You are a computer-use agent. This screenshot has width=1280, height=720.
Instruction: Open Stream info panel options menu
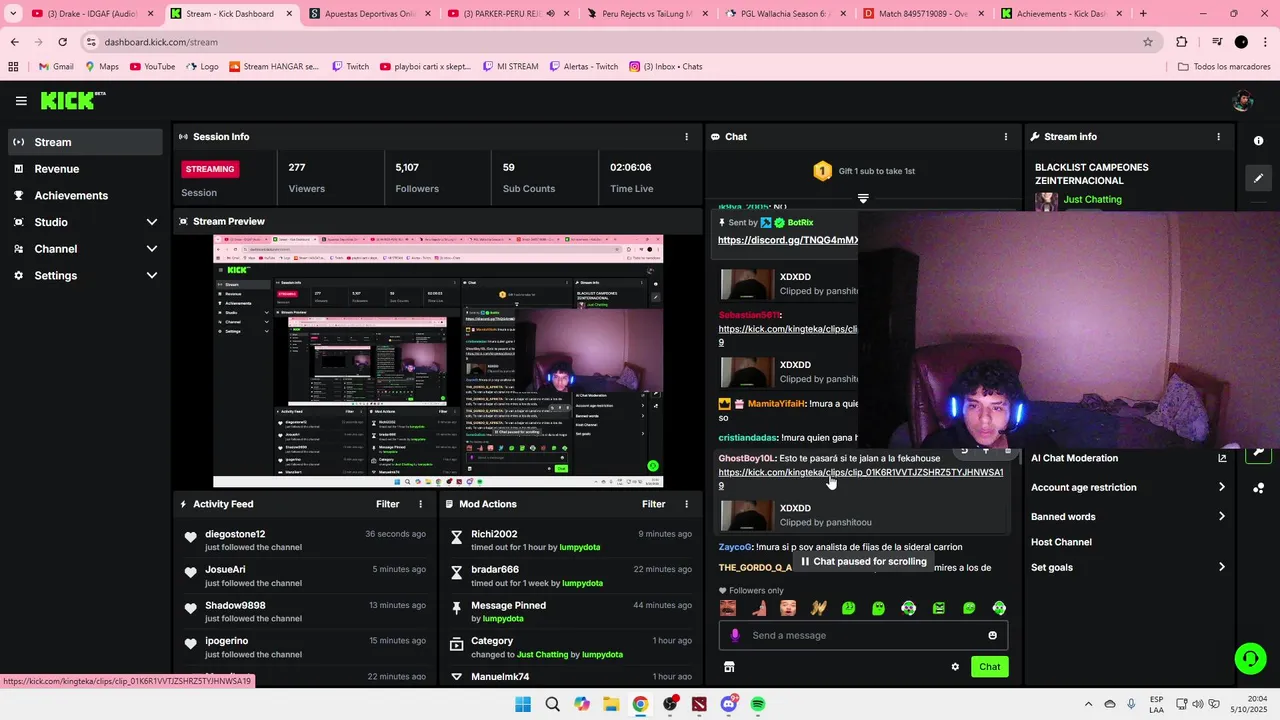point(1218,137)
